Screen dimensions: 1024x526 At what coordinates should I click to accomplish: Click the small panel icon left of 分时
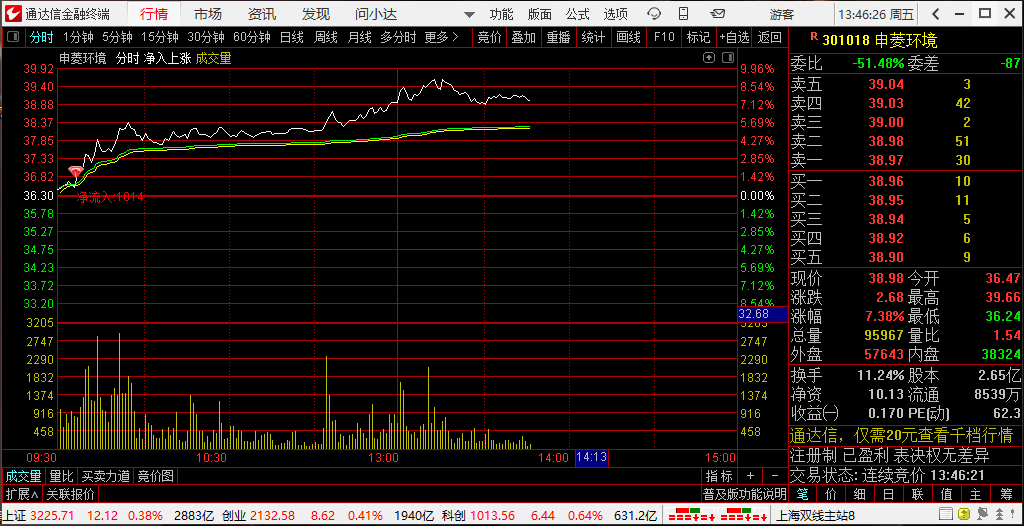pyautogui.click(x=13, y=37)
